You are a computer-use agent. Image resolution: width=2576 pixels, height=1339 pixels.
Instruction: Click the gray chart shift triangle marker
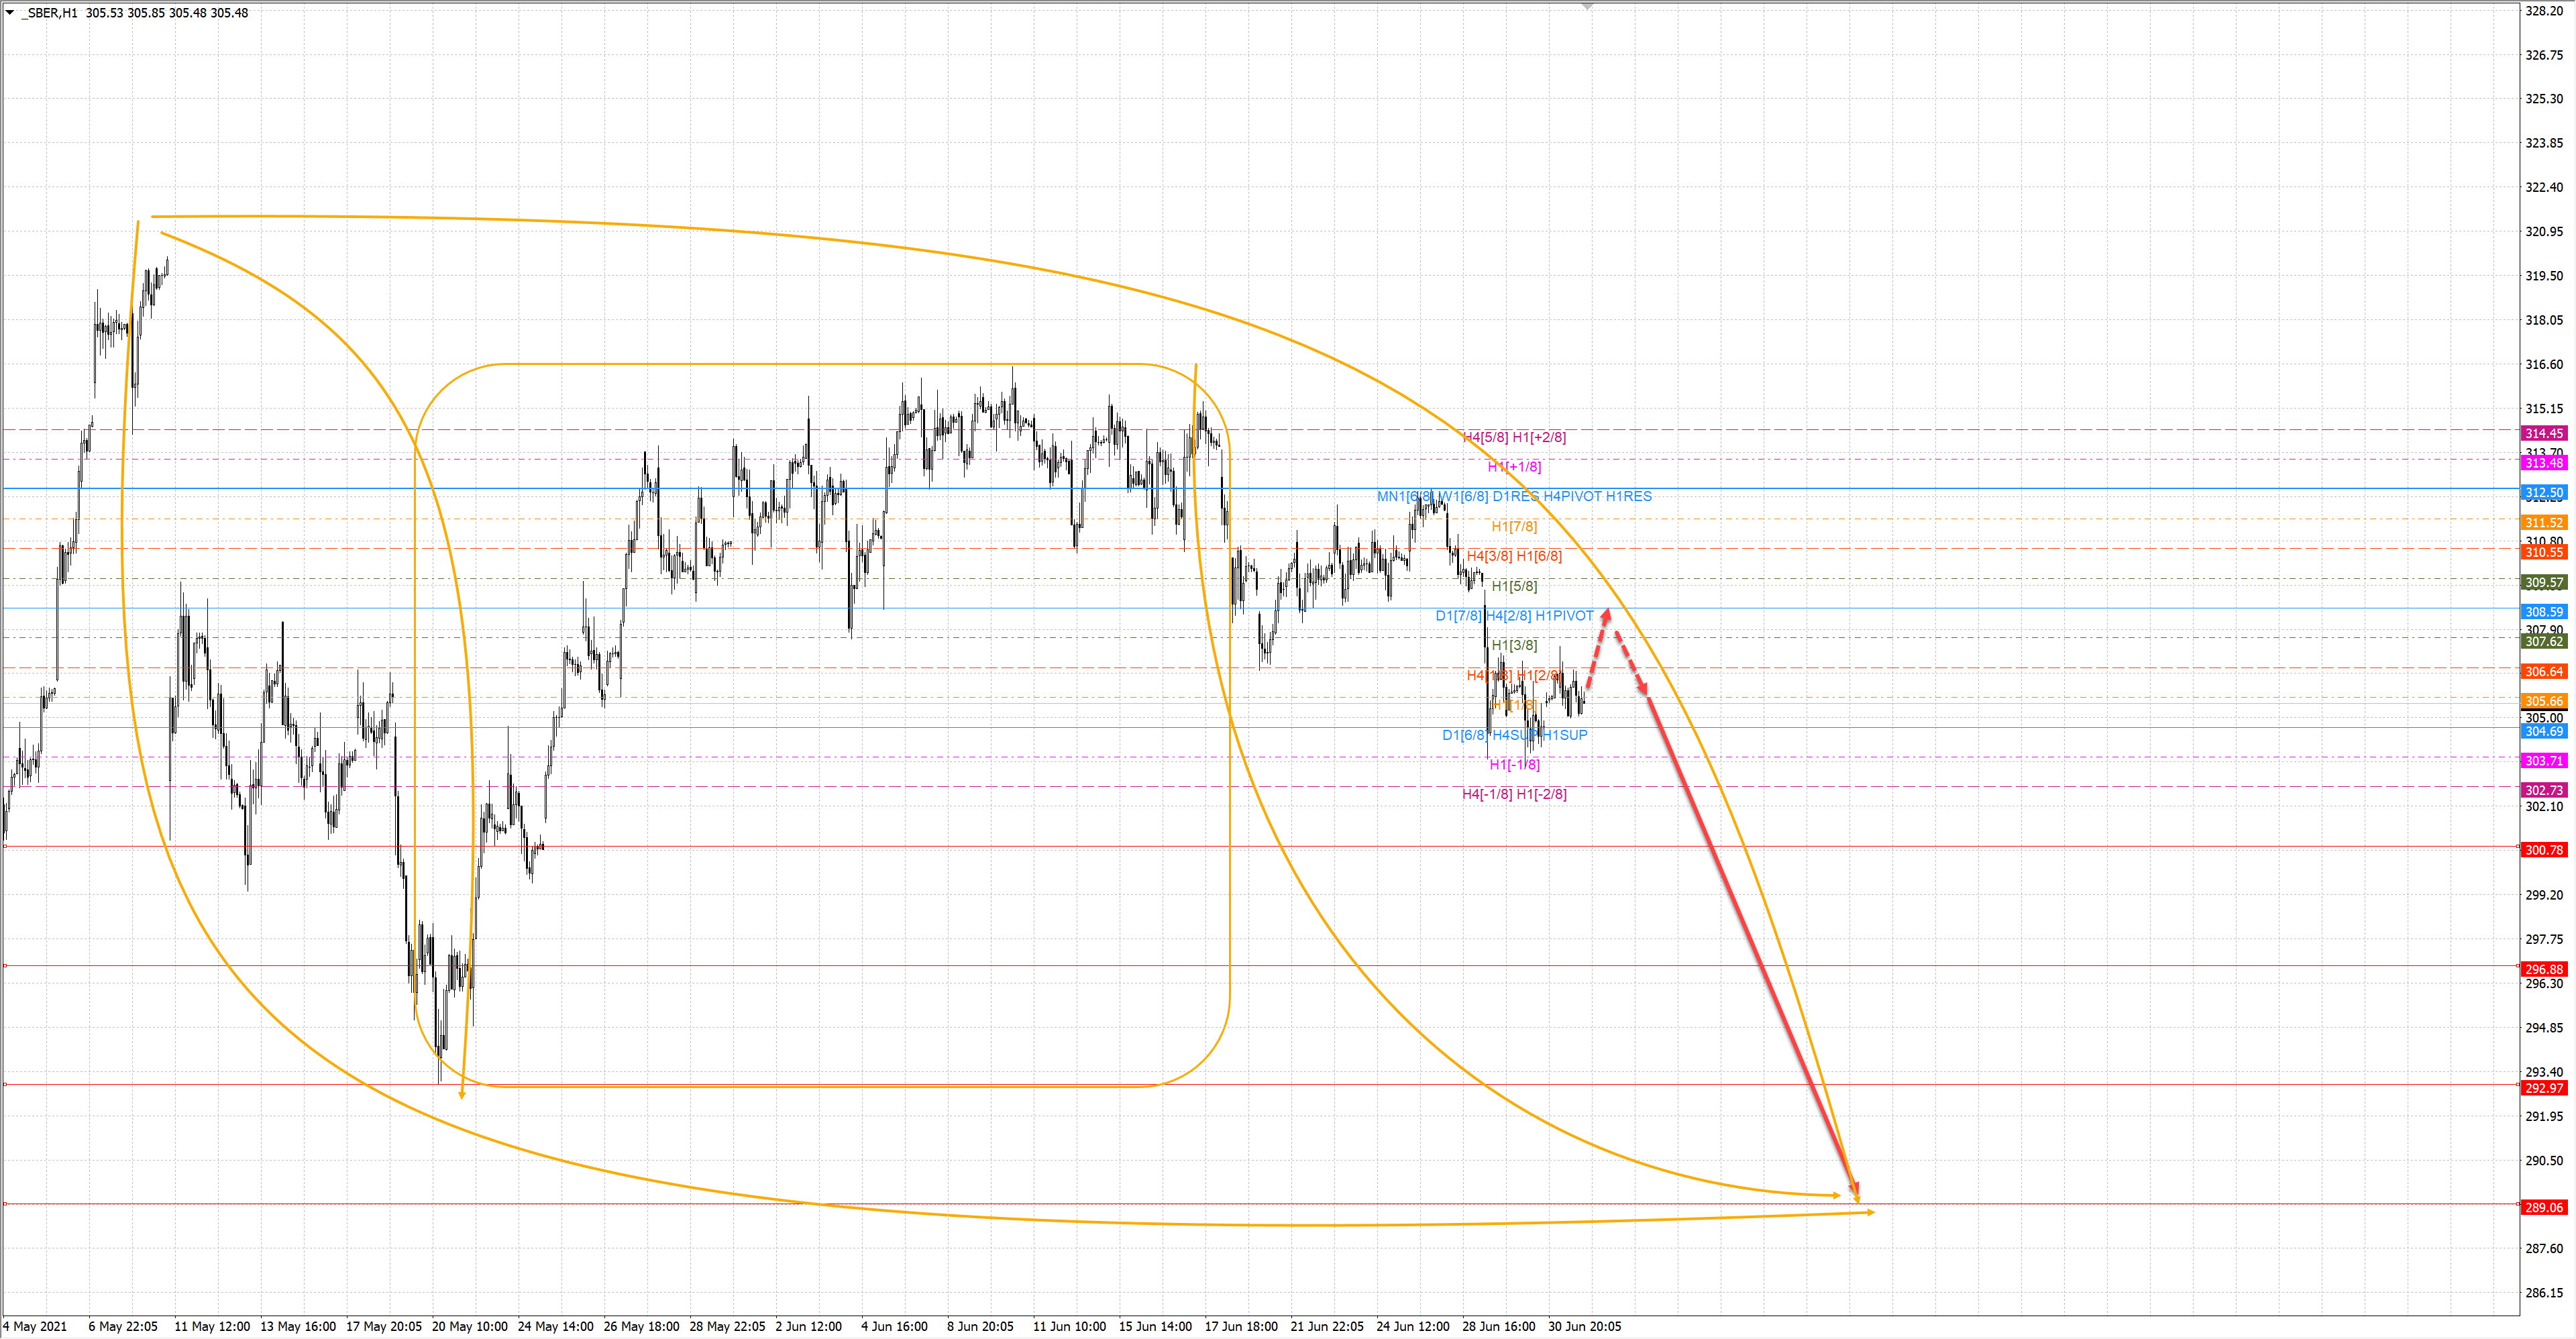tap(1587, 7)
